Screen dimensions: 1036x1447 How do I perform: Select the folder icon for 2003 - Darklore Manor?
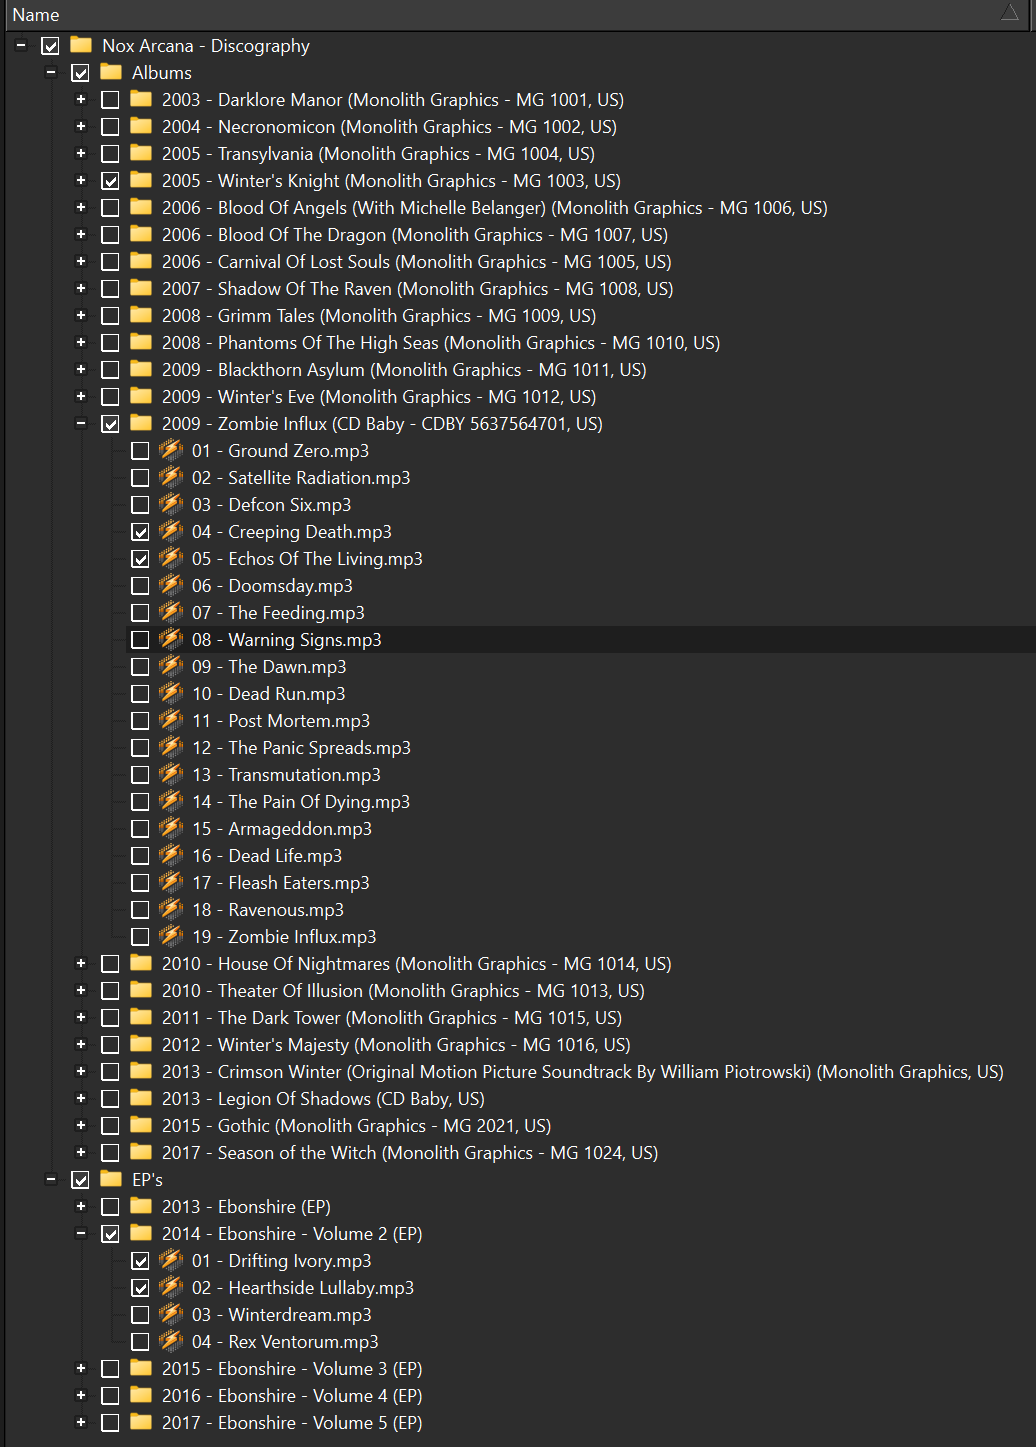pos(141,99)
